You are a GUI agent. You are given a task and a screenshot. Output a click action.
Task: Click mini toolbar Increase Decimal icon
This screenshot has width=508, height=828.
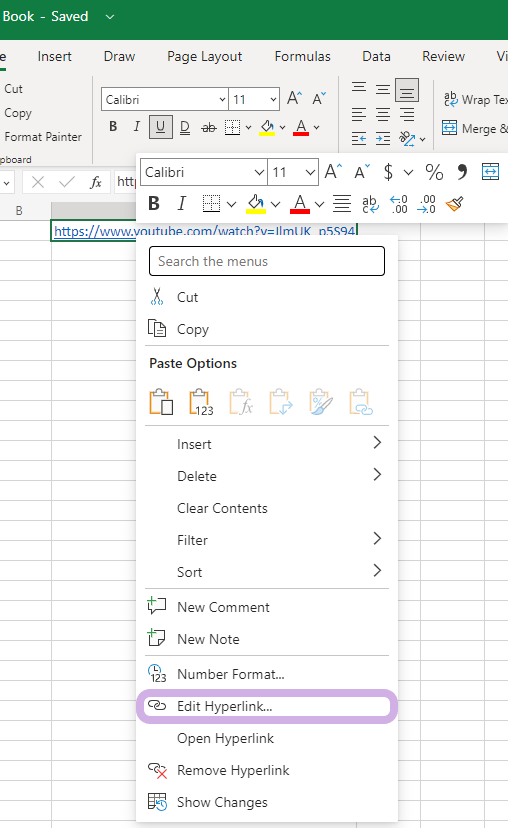point(399,204)
